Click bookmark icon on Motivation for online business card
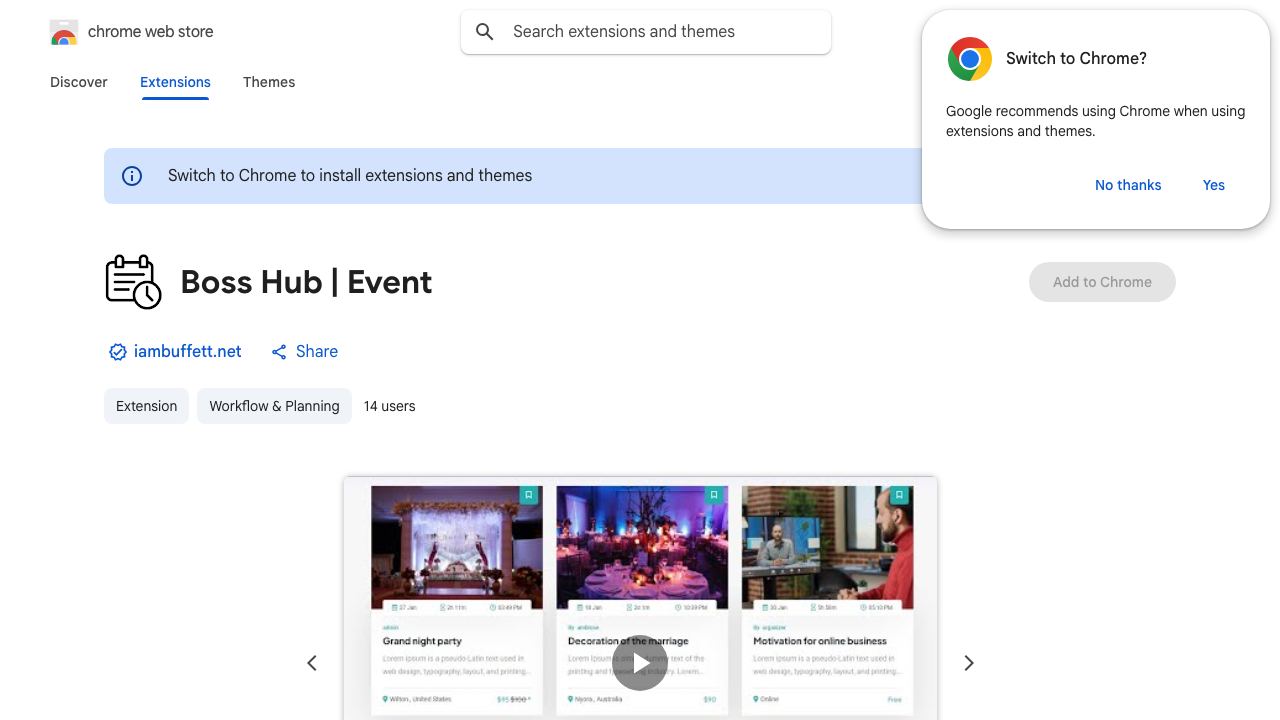 pyautogui.click(x=899, y=495)
